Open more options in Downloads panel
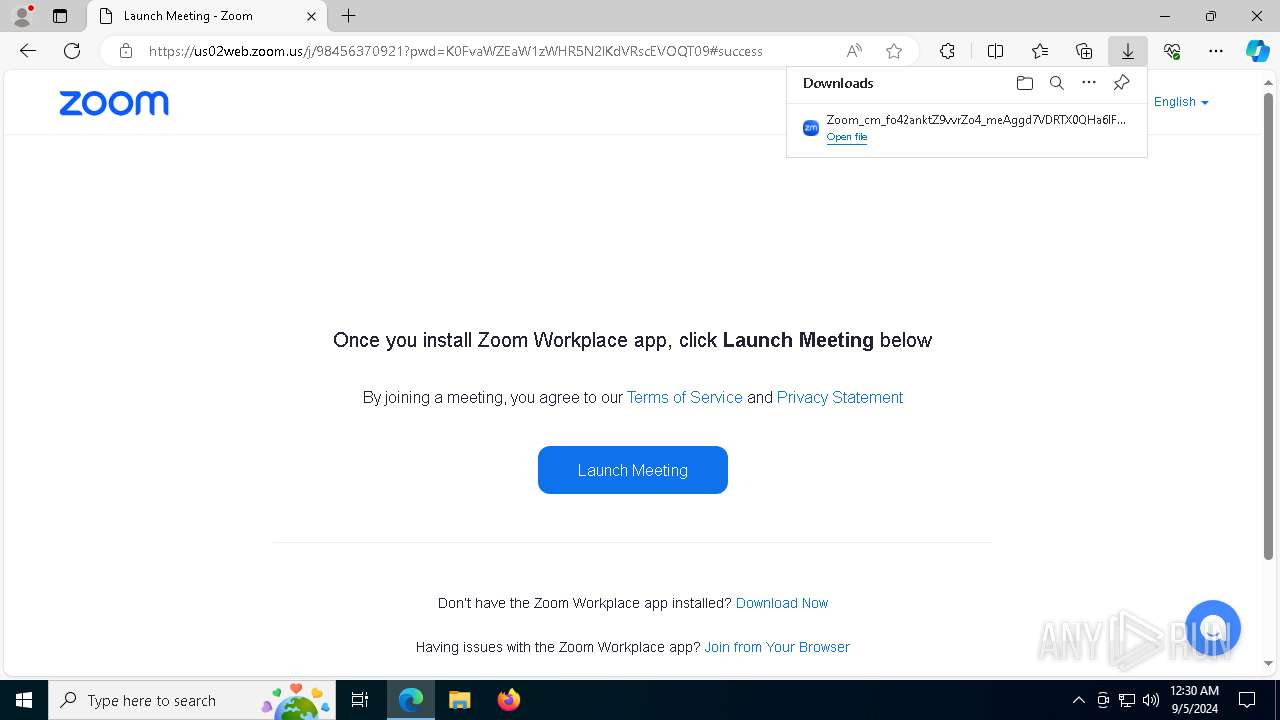The image size is (1280, 720). point(1089,83)
